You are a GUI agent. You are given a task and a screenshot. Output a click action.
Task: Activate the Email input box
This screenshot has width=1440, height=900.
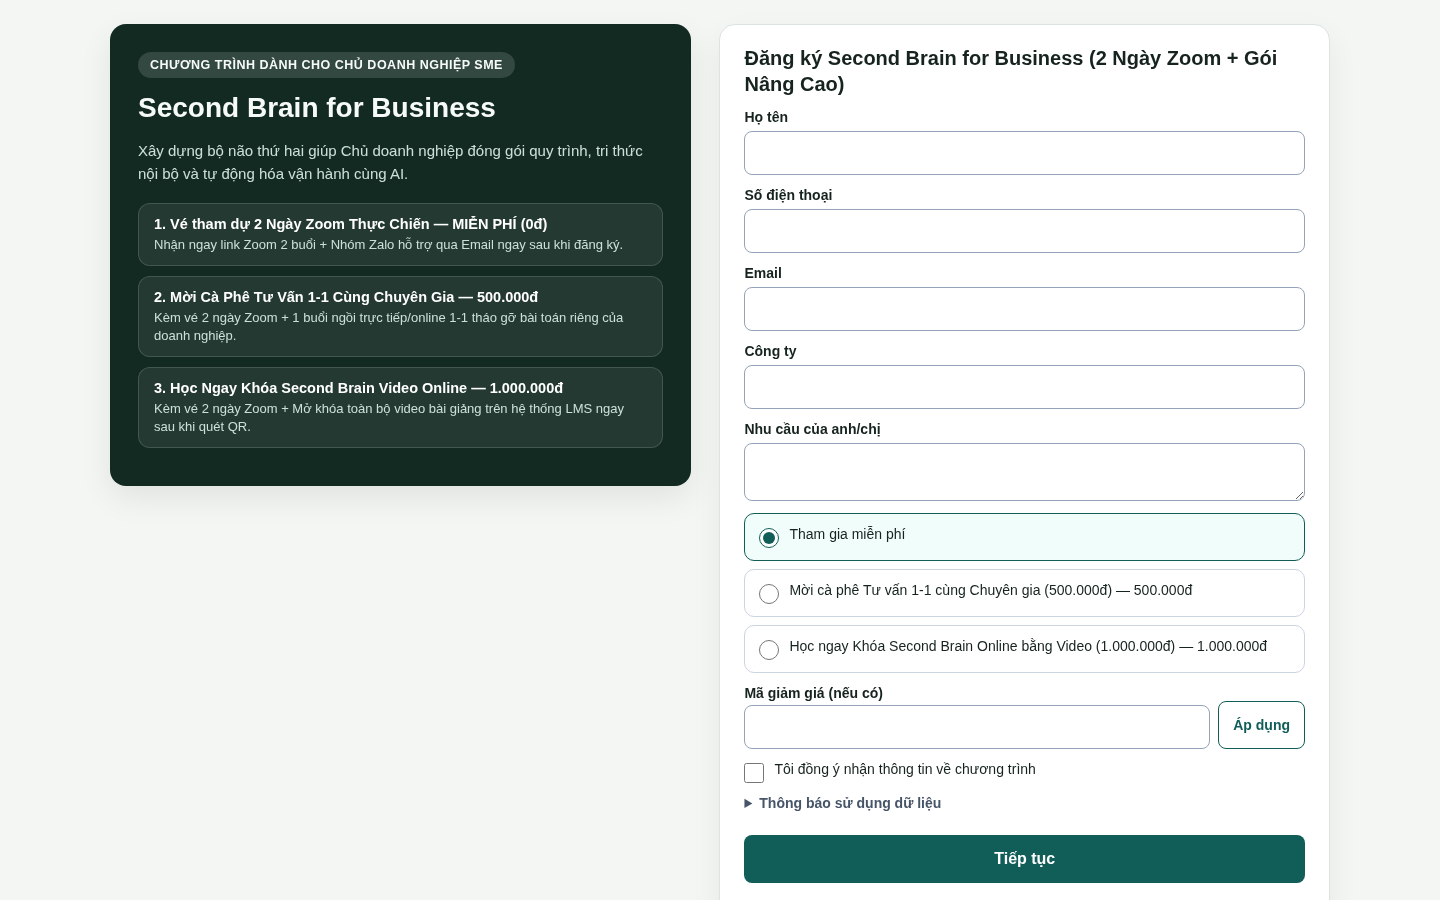click(1024, 309)
